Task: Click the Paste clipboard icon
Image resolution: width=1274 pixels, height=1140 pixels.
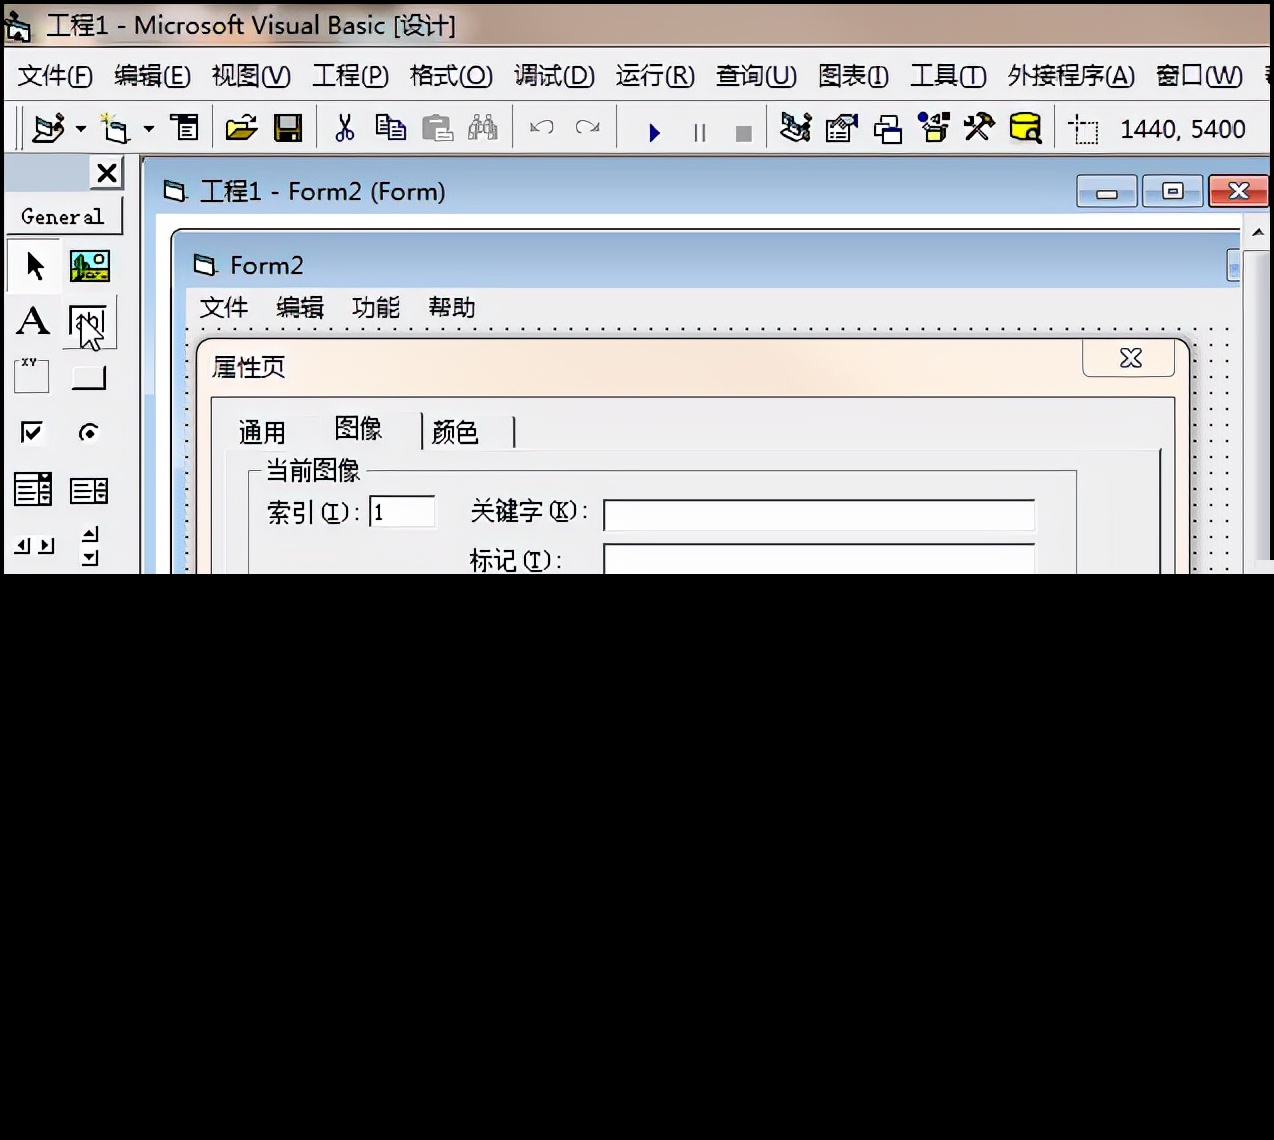Action: click(x=437, y=128)
